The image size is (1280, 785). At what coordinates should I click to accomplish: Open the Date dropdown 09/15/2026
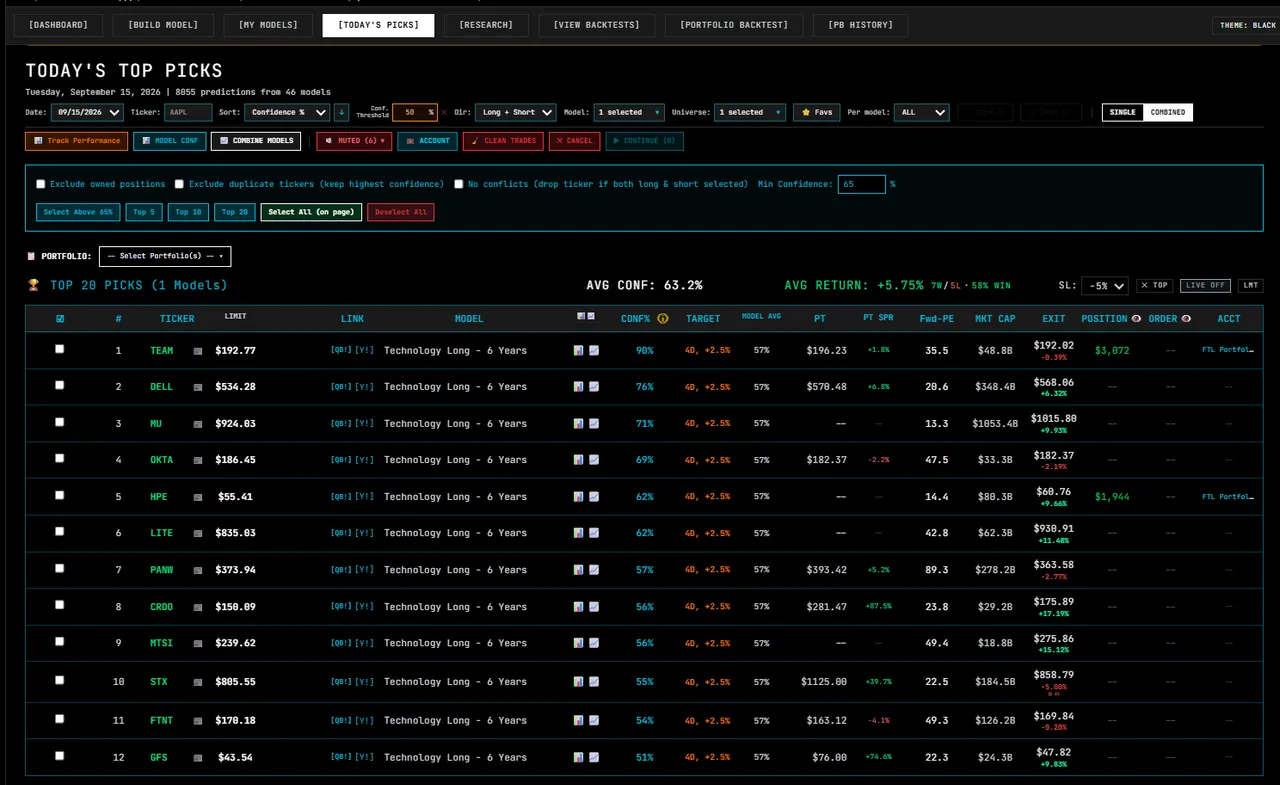coord(87,113)
